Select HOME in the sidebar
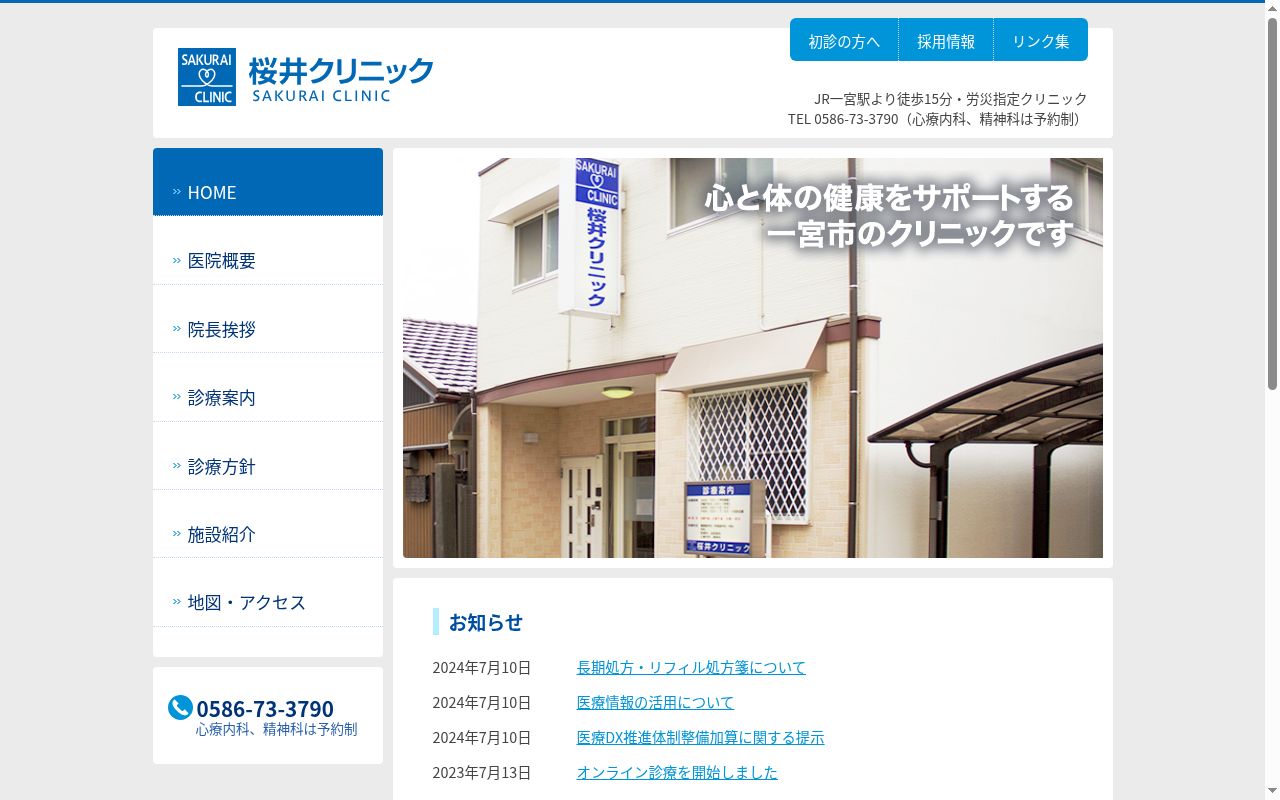 (268, 182)
